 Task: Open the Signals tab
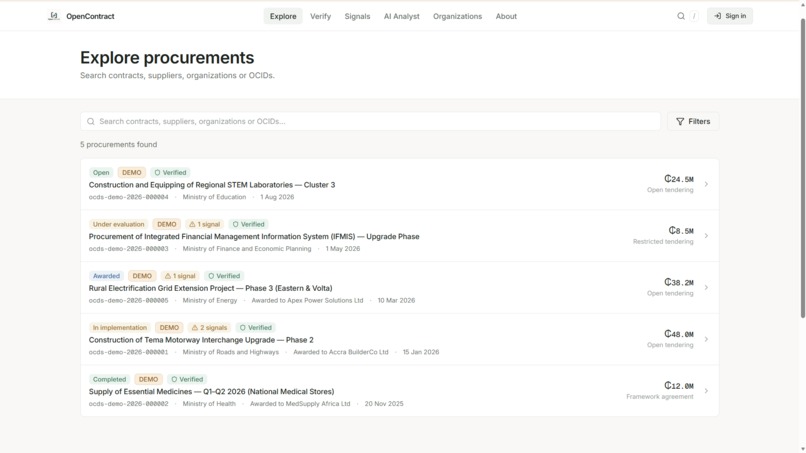pos(357,16)
